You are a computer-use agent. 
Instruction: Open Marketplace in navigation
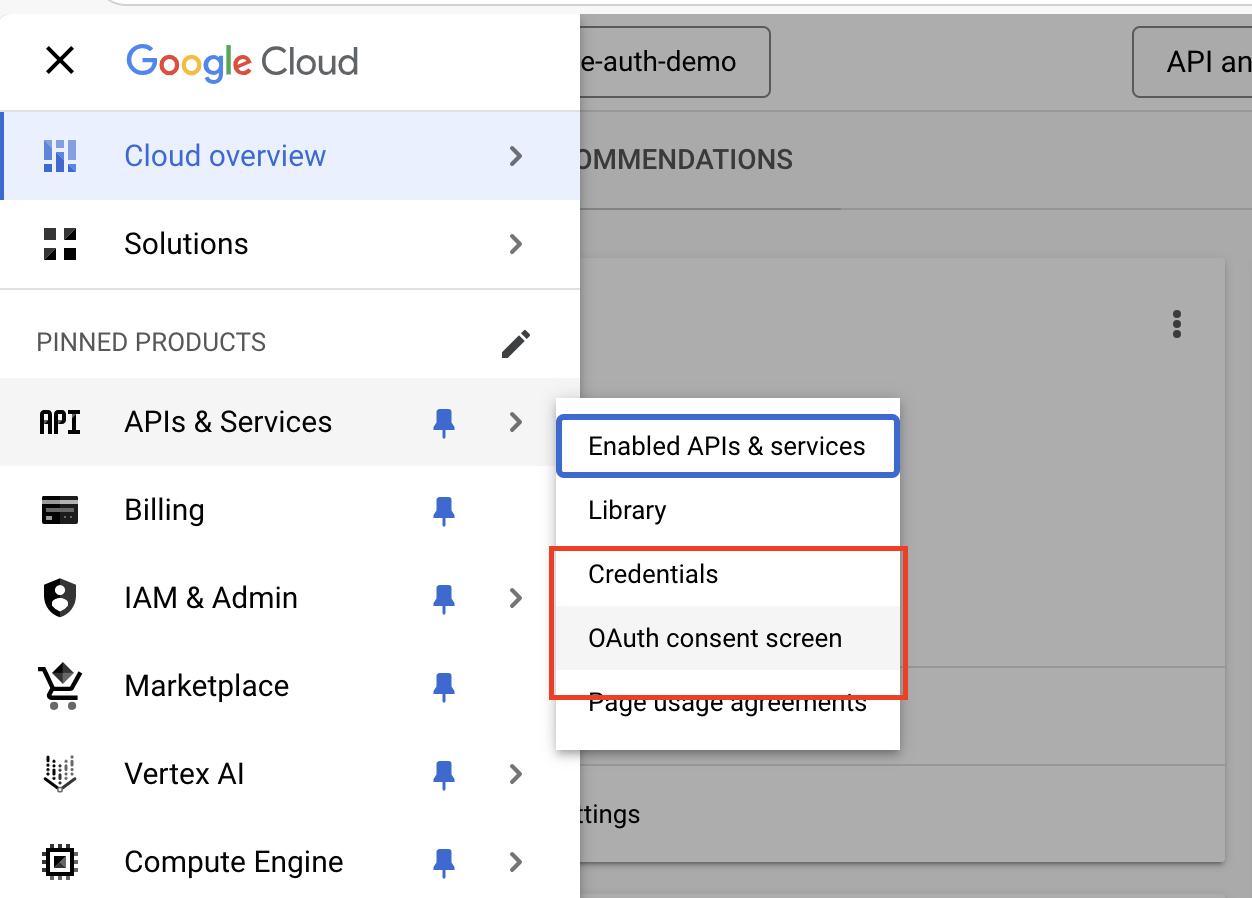290,686
